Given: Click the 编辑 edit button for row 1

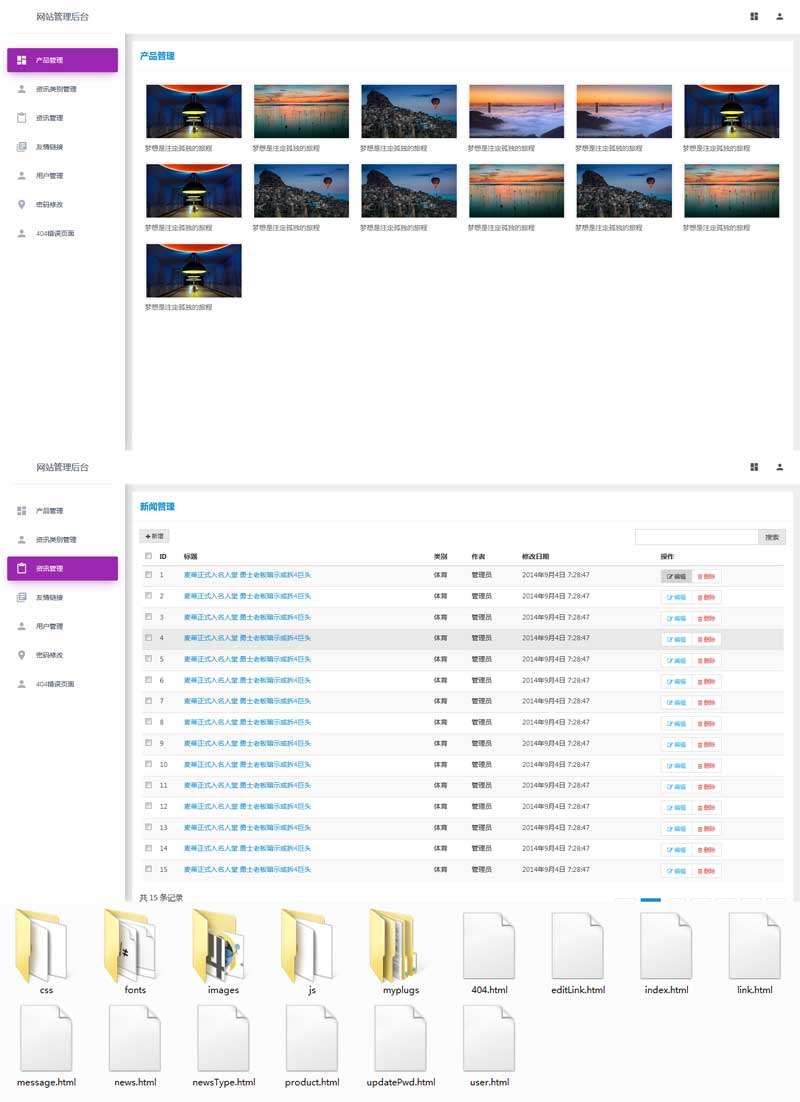Looking at the screenshot, I should [676, 576].
